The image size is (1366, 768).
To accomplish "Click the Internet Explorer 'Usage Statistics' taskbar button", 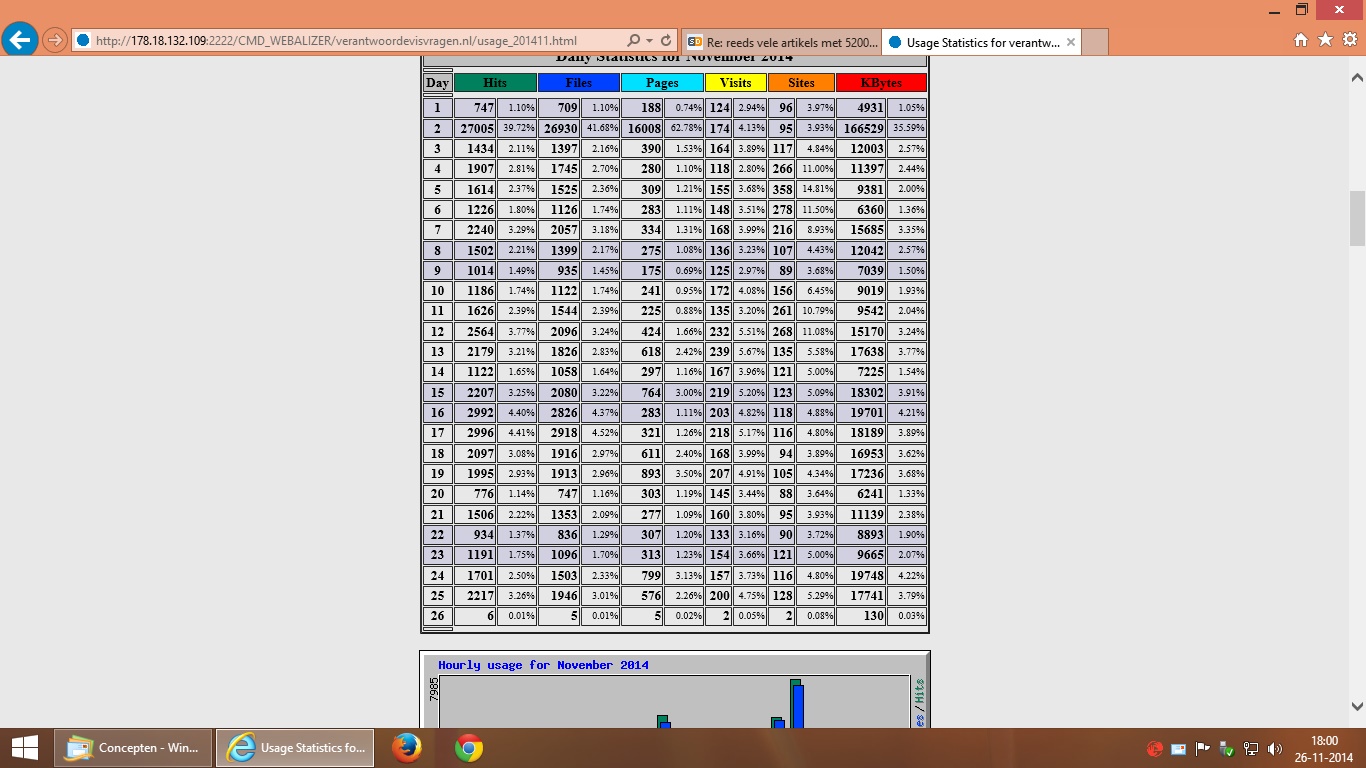I will 295,748.
